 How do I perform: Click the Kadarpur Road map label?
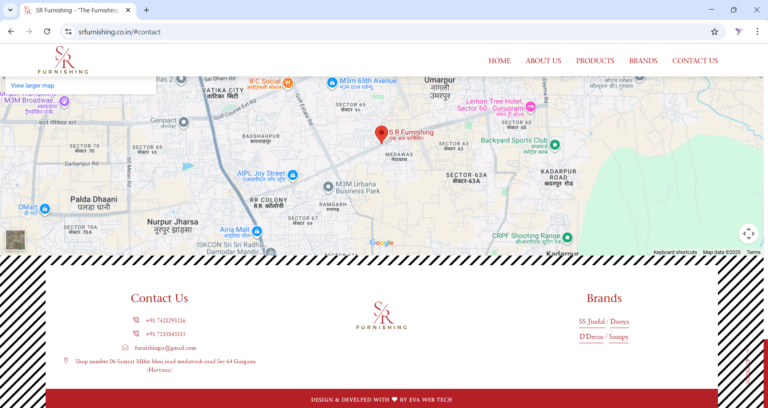(558, 177)
